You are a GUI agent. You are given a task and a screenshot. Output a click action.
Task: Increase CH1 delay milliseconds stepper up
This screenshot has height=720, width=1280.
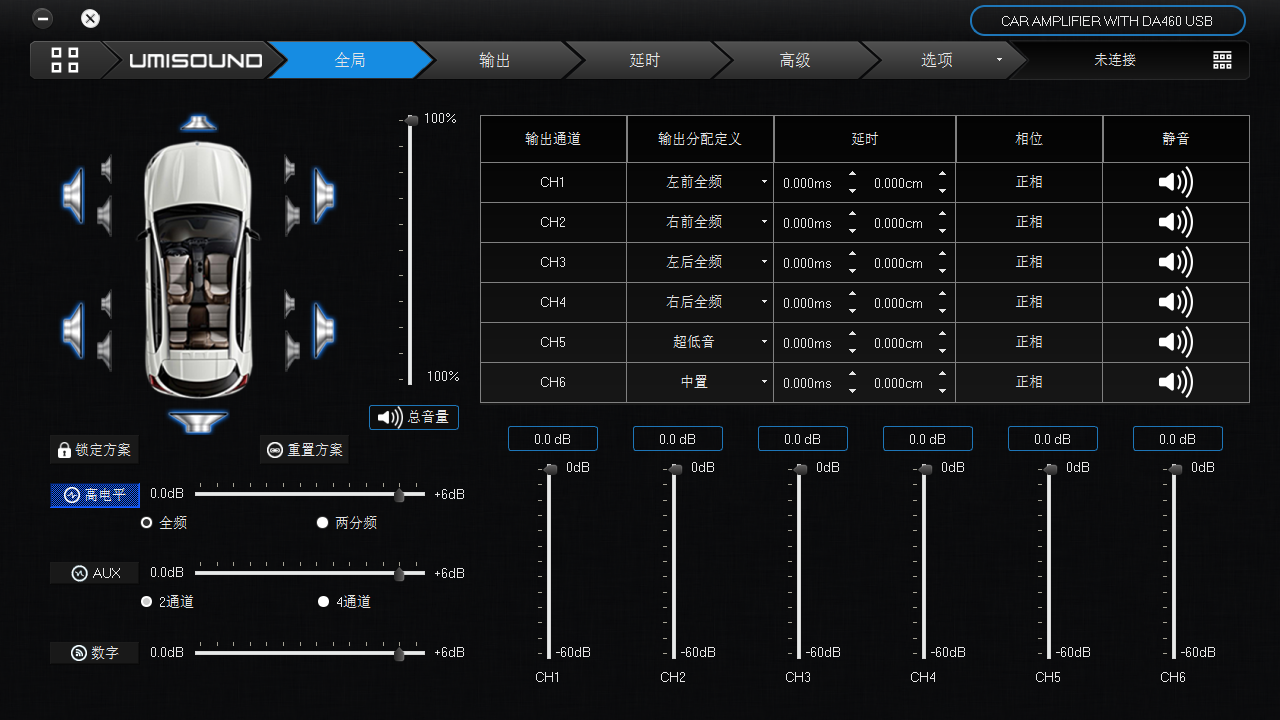coord(852,175)
